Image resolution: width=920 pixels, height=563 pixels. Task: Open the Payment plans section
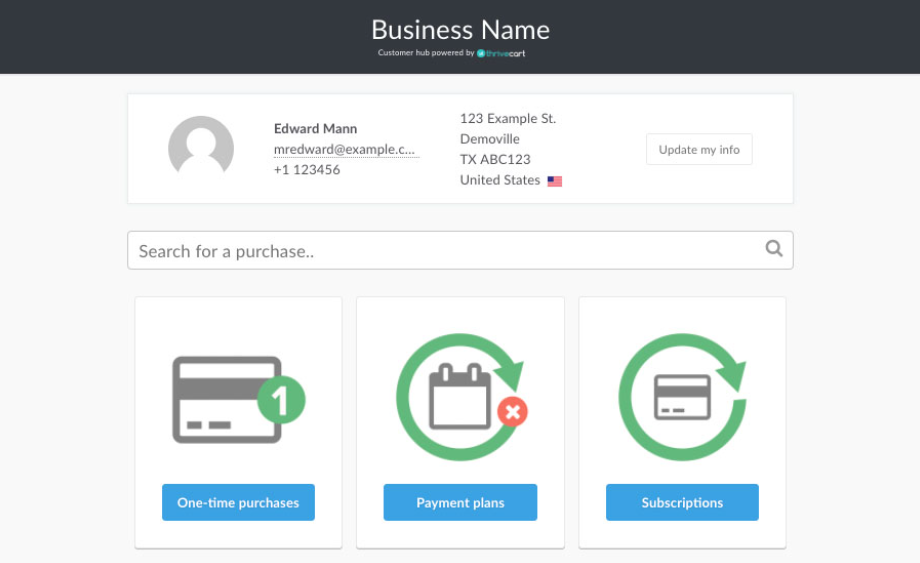pyautogui.click(x=460, y=502)
